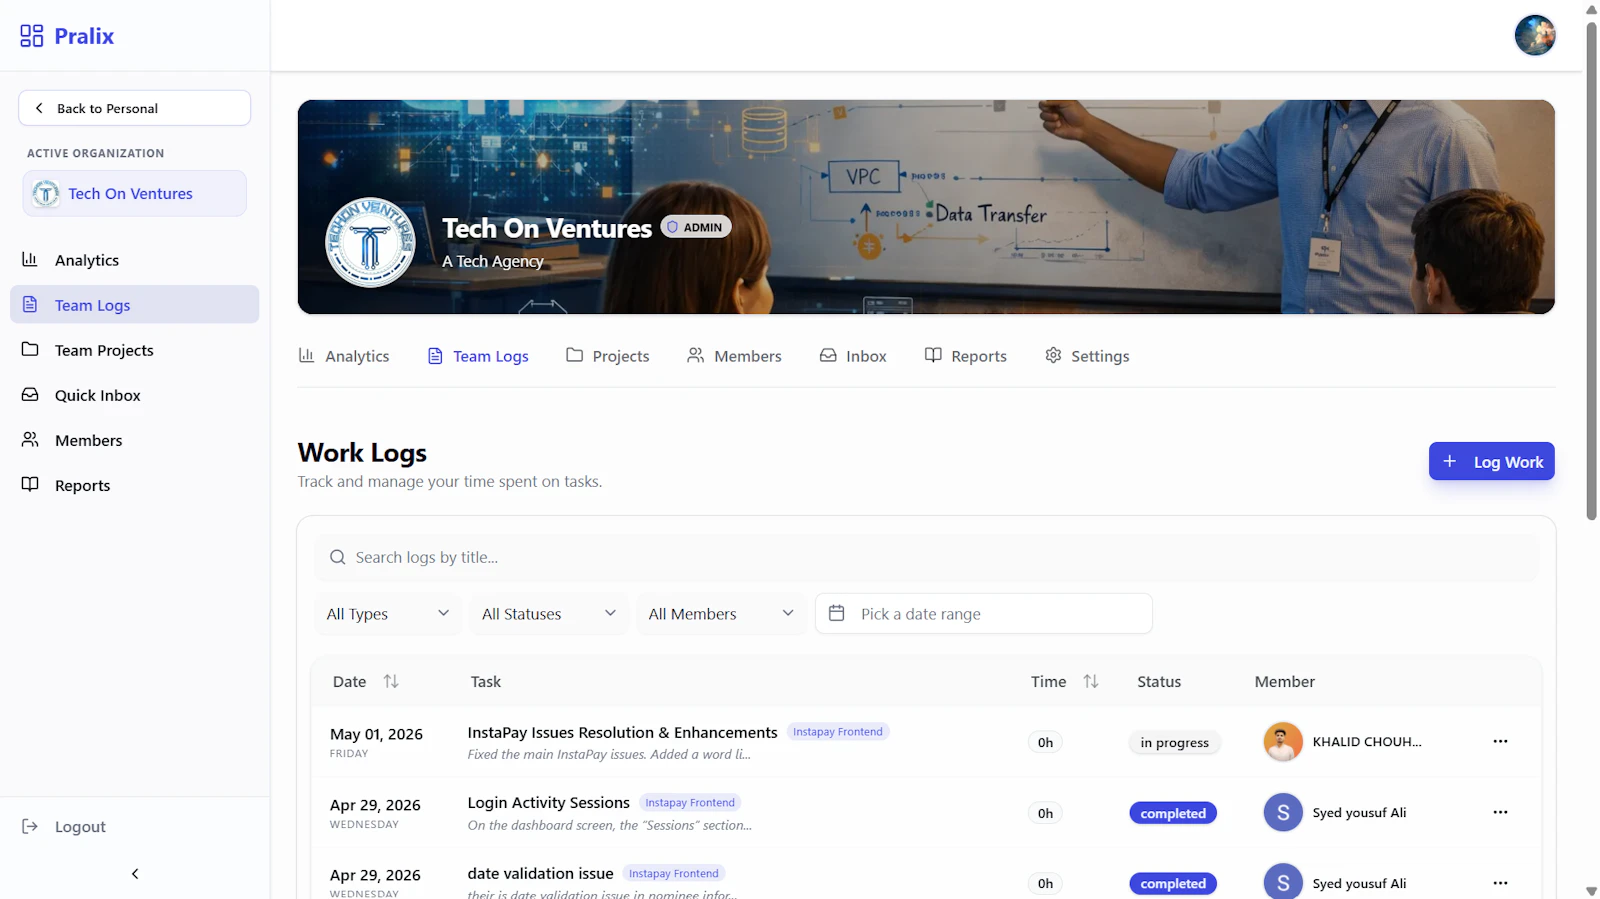
Task: Click completed badge in Login Activity Sessions row
Action: click(1173, 813)
